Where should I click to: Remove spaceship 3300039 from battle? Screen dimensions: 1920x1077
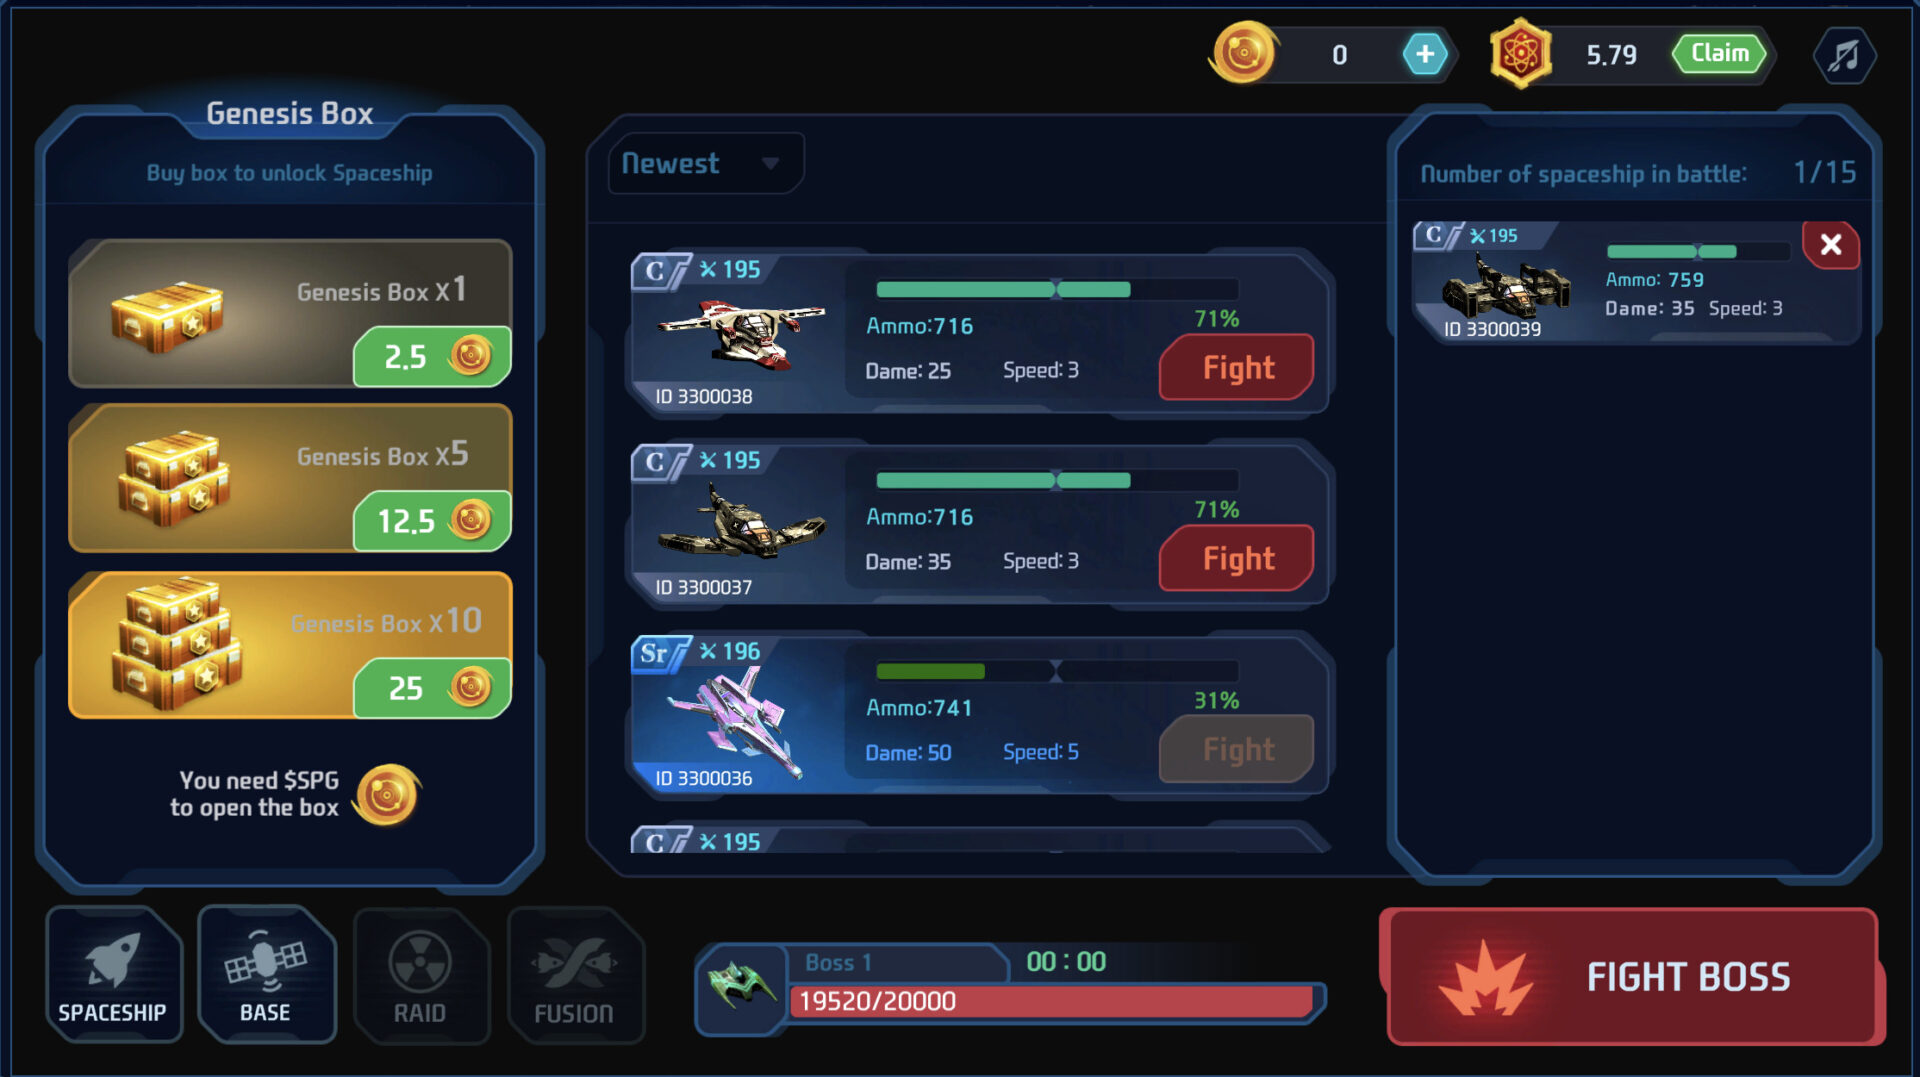(x=1830, y=245)
